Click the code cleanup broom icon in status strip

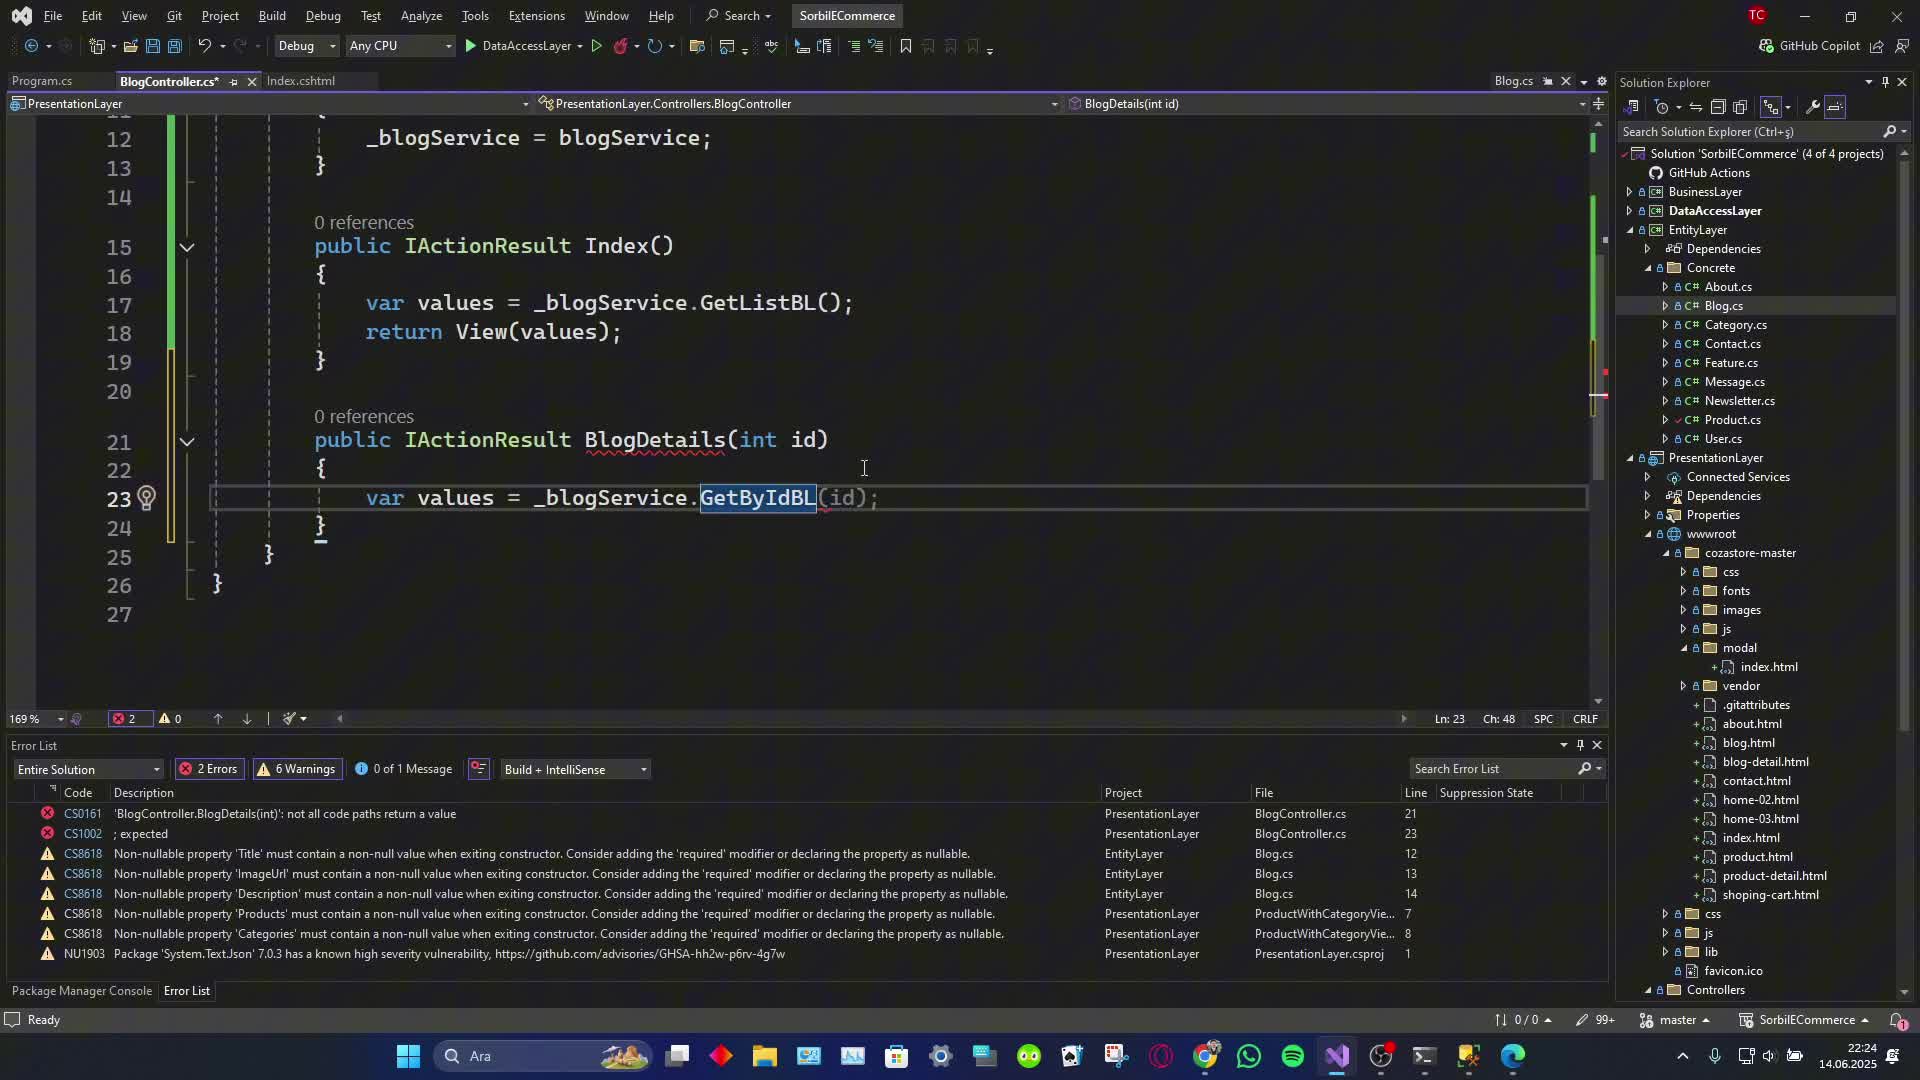[x=289, y=719]
